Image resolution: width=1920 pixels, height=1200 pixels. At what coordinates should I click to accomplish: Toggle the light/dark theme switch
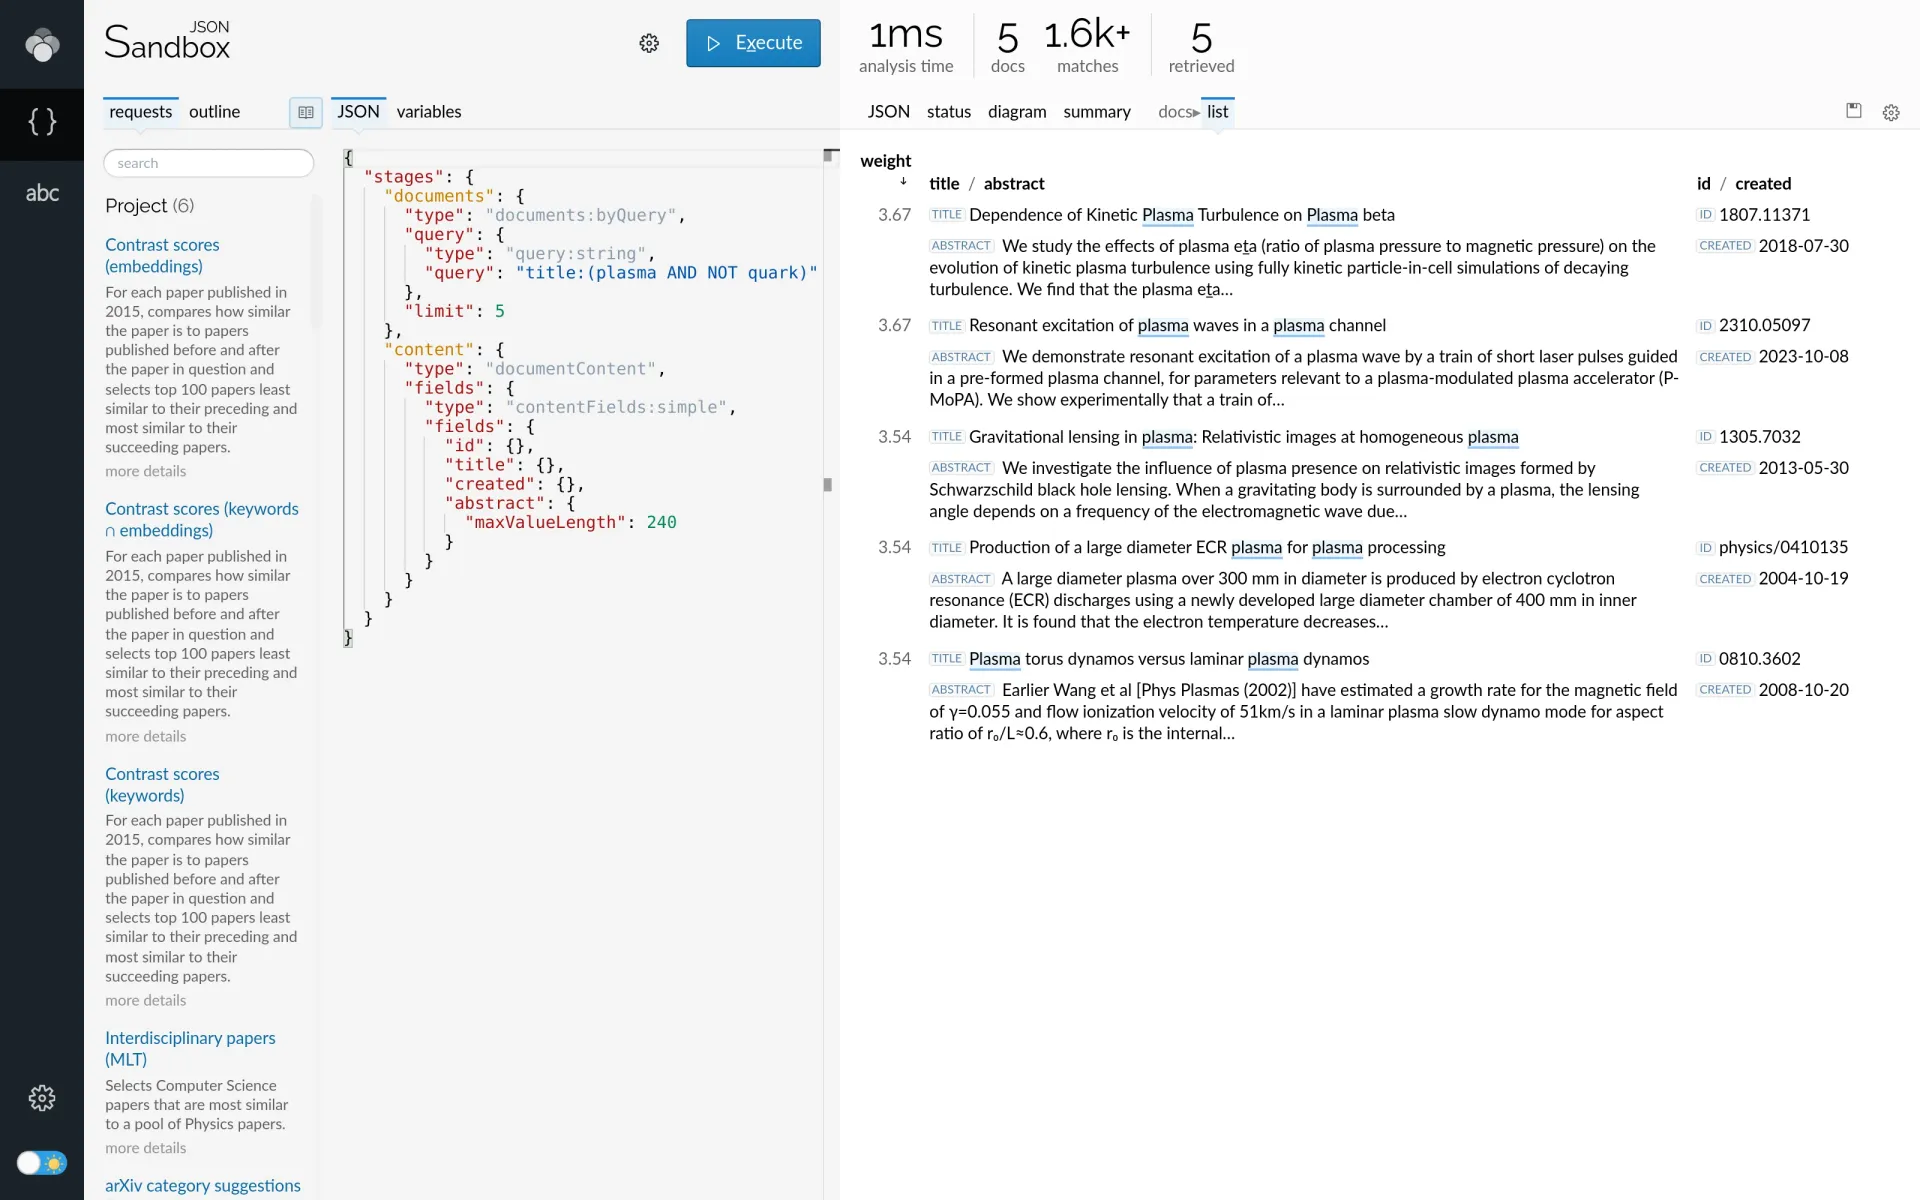[42, 1163]
